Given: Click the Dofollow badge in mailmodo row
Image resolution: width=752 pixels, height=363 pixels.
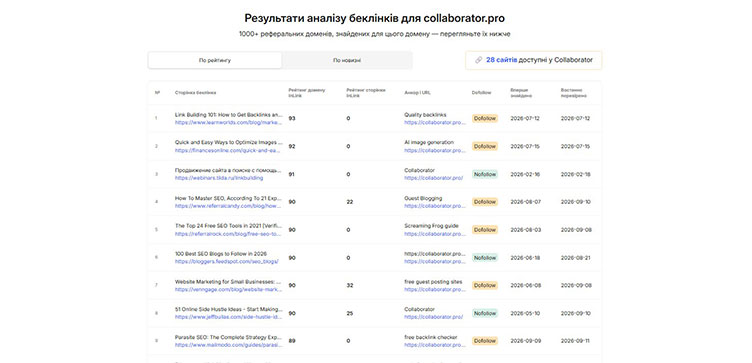Looking at the screenshot, I should point(485,341).
